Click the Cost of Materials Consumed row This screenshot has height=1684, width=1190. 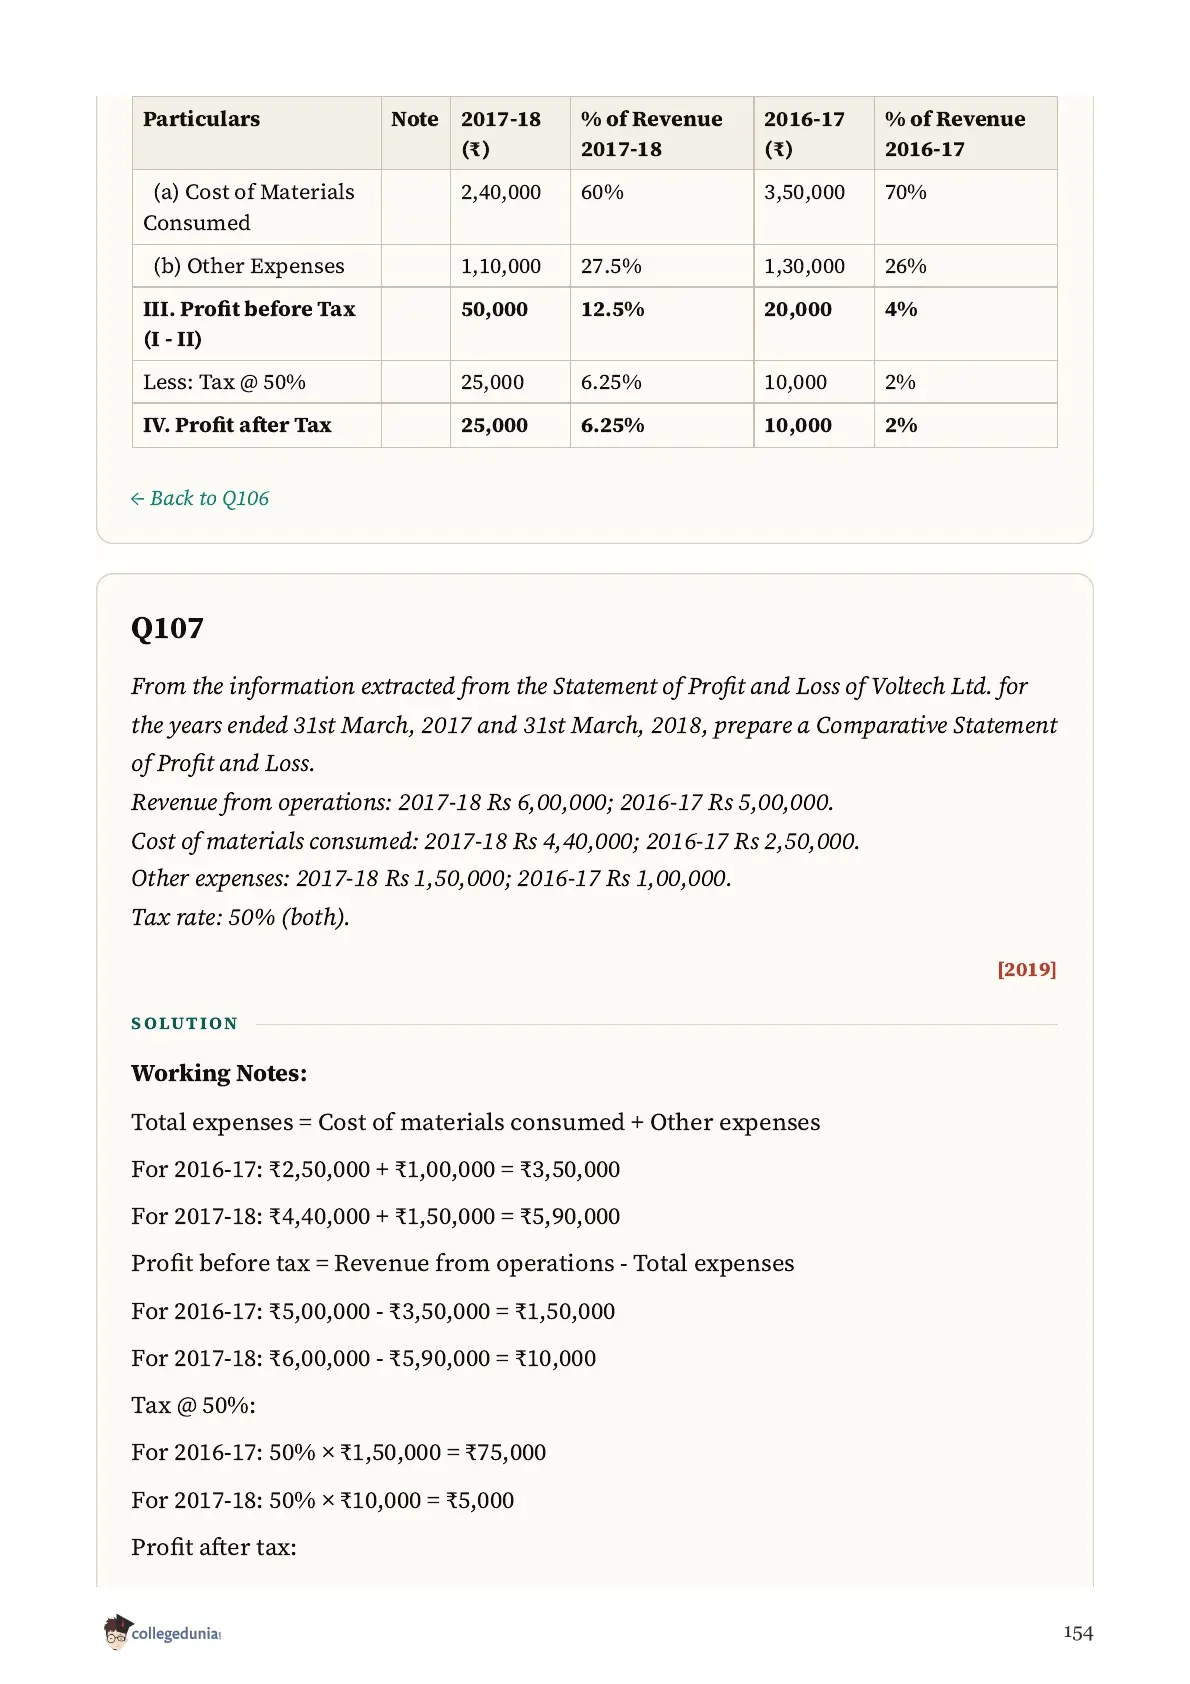tap(595, 207)
